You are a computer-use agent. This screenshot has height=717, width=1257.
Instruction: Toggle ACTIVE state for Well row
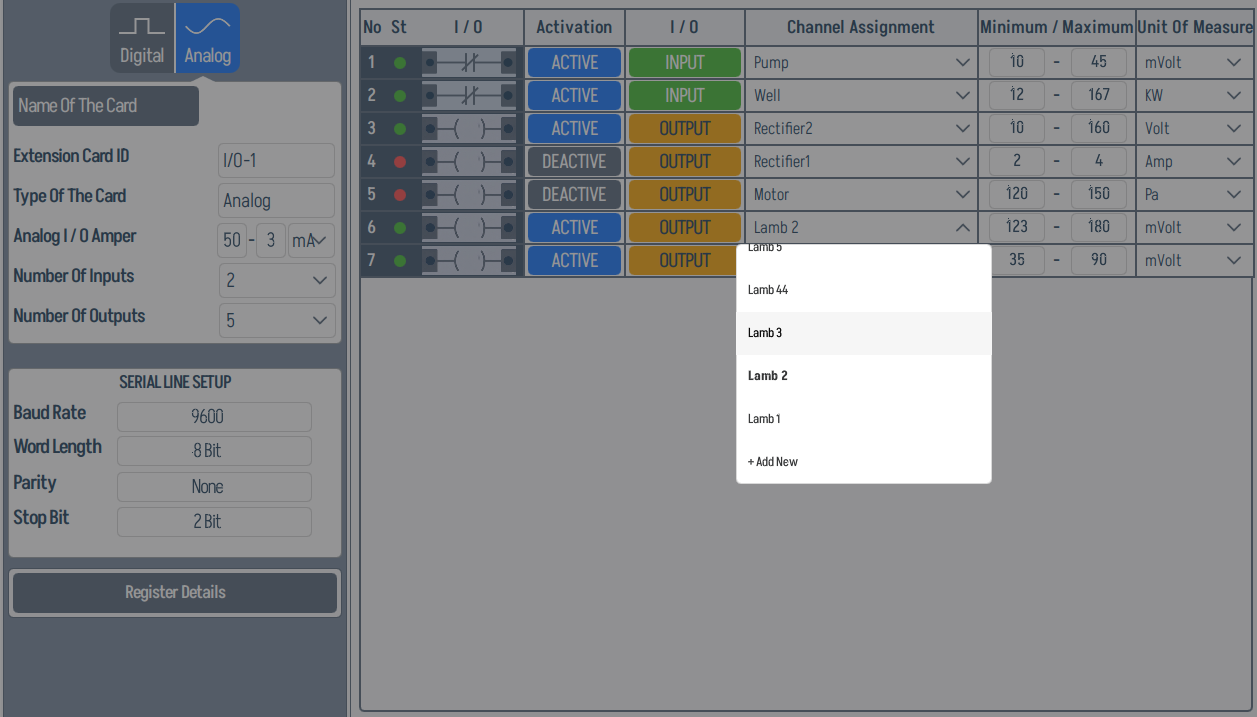(x=575, y=95)
